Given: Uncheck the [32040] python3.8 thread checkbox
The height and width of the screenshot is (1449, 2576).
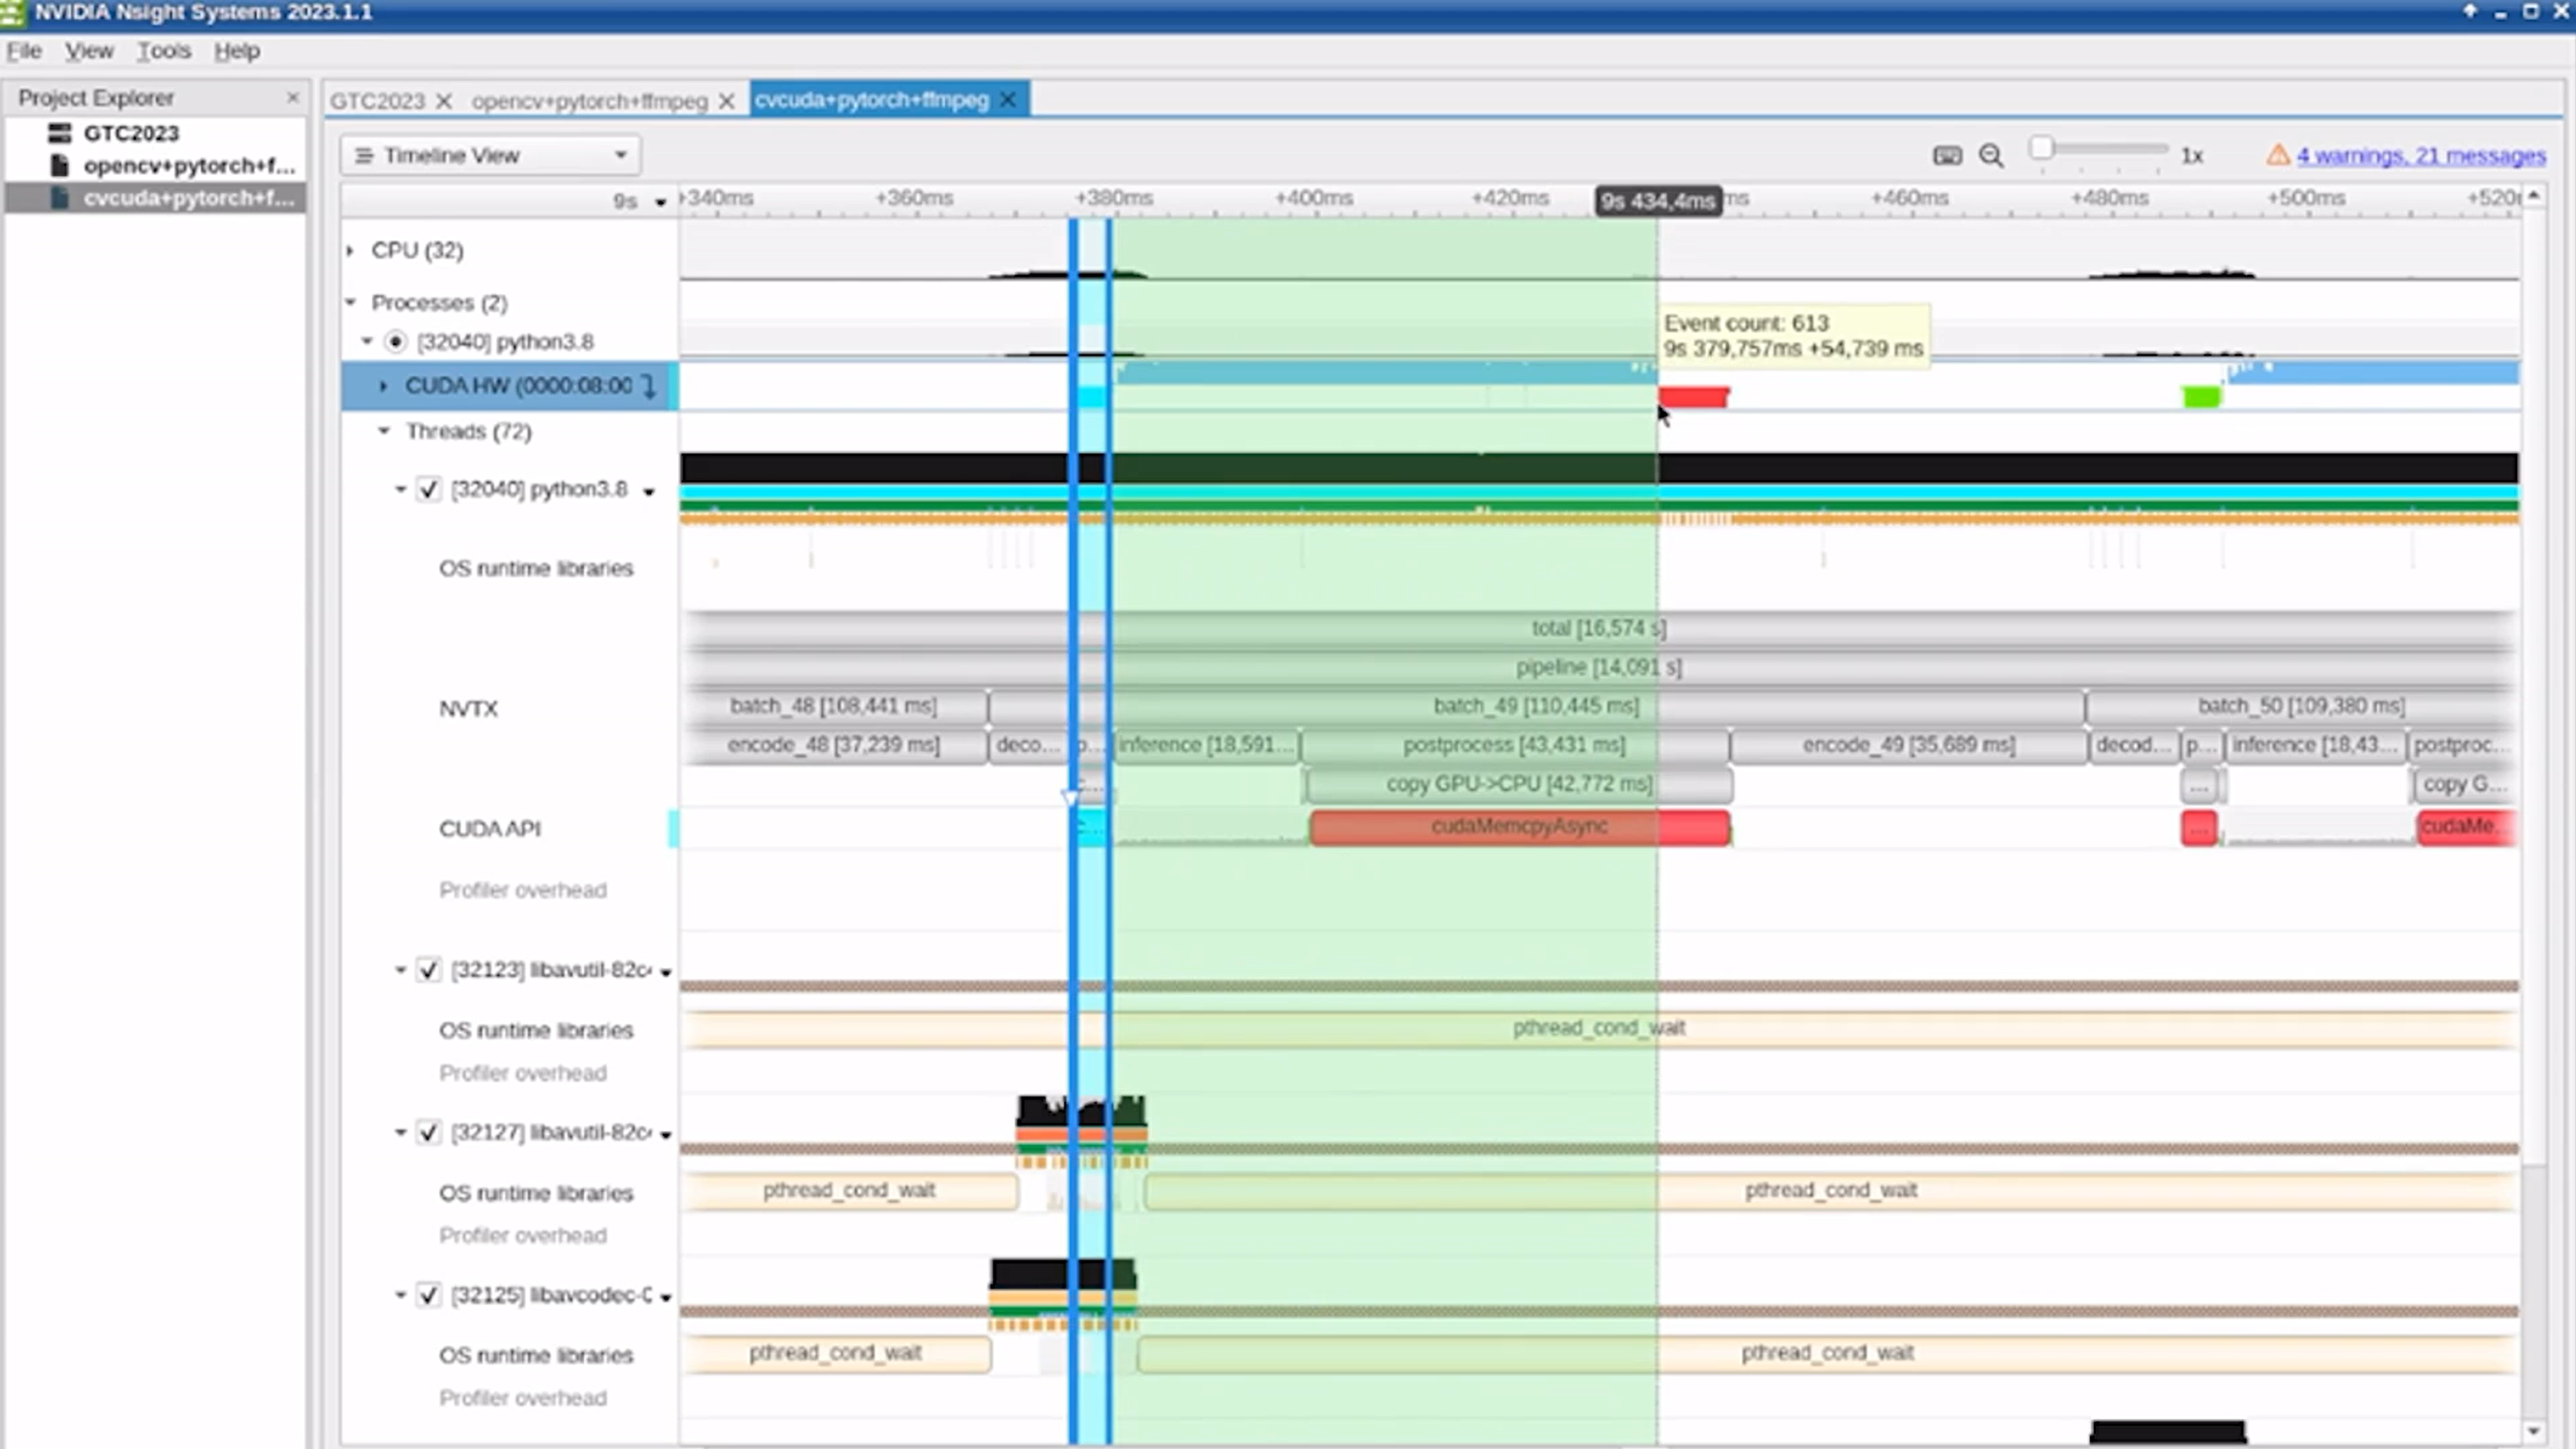Looking at the screenshot, I should 428,489.
